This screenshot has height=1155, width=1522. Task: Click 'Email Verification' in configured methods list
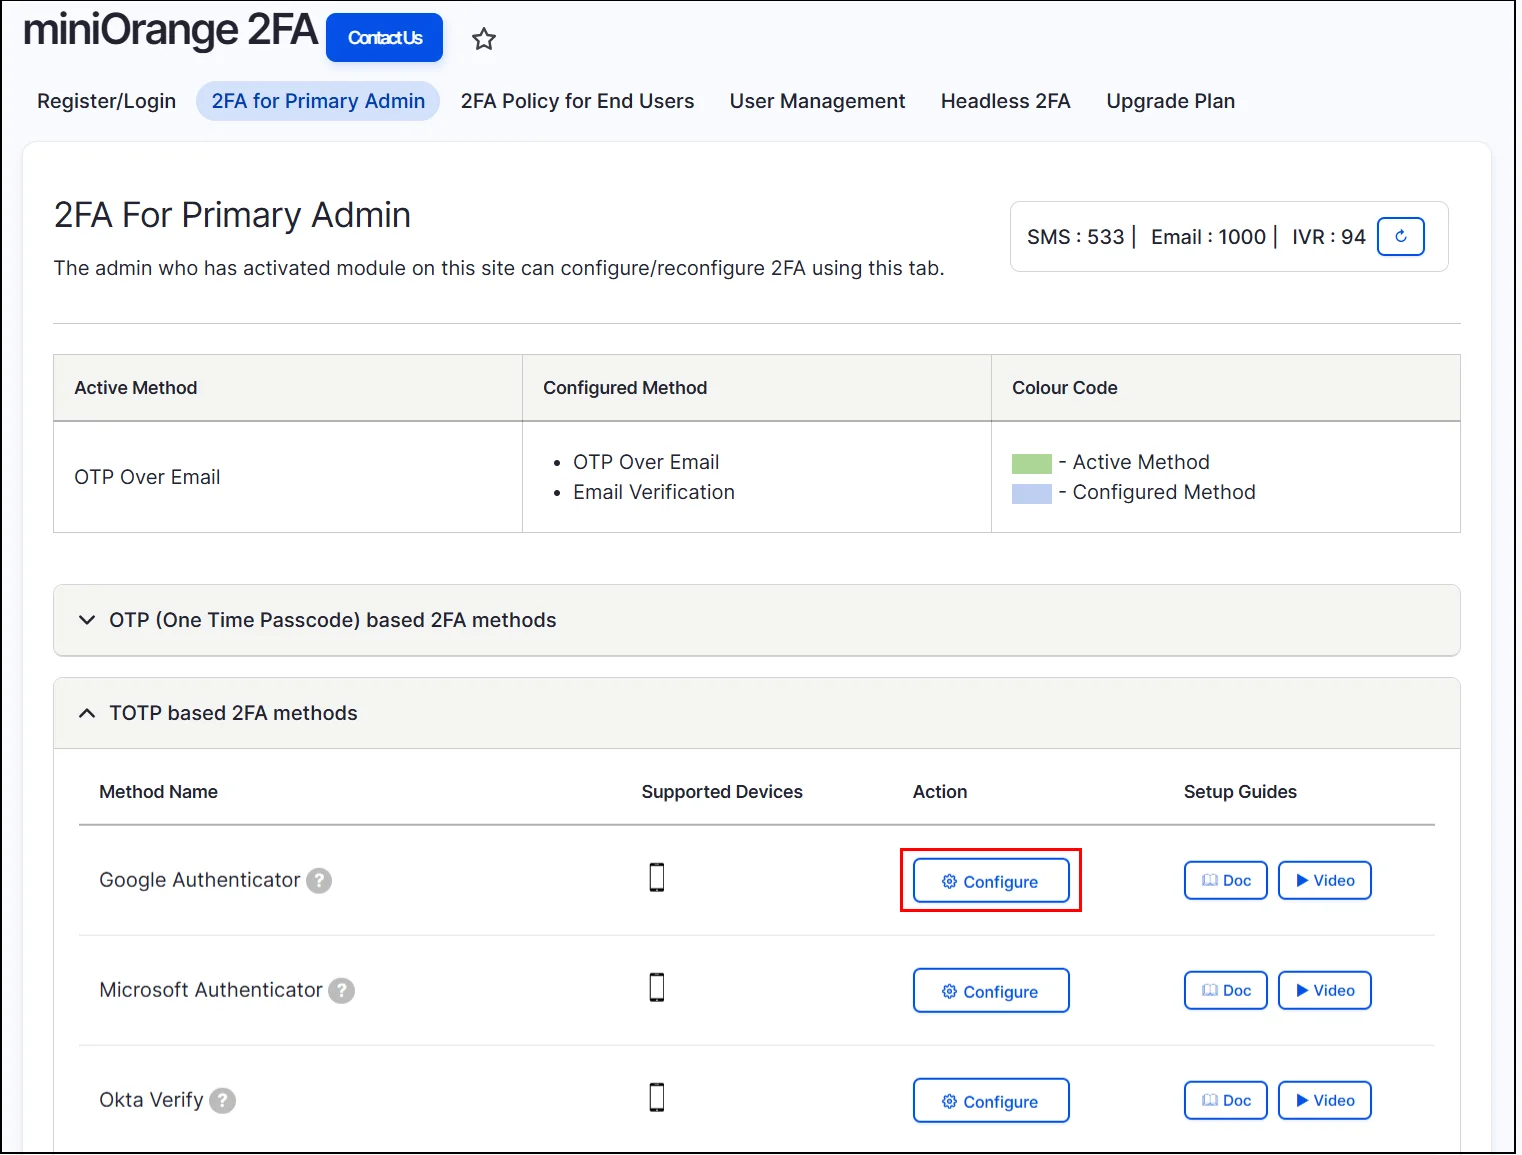click(x=654, y=493)
